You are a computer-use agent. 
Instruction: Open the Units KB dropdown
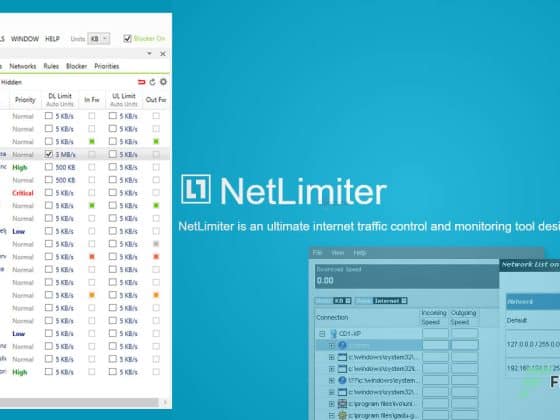point(99,39)
